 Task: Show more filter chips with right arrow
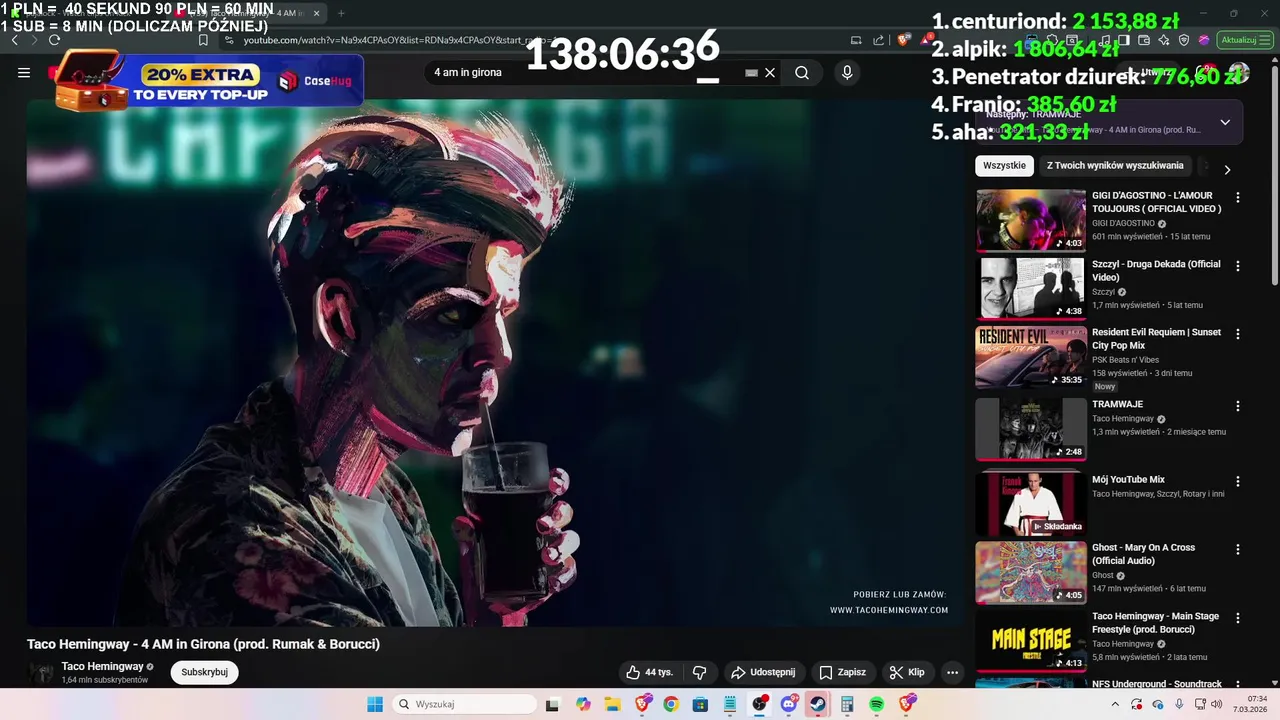[x=1227, y=169]
